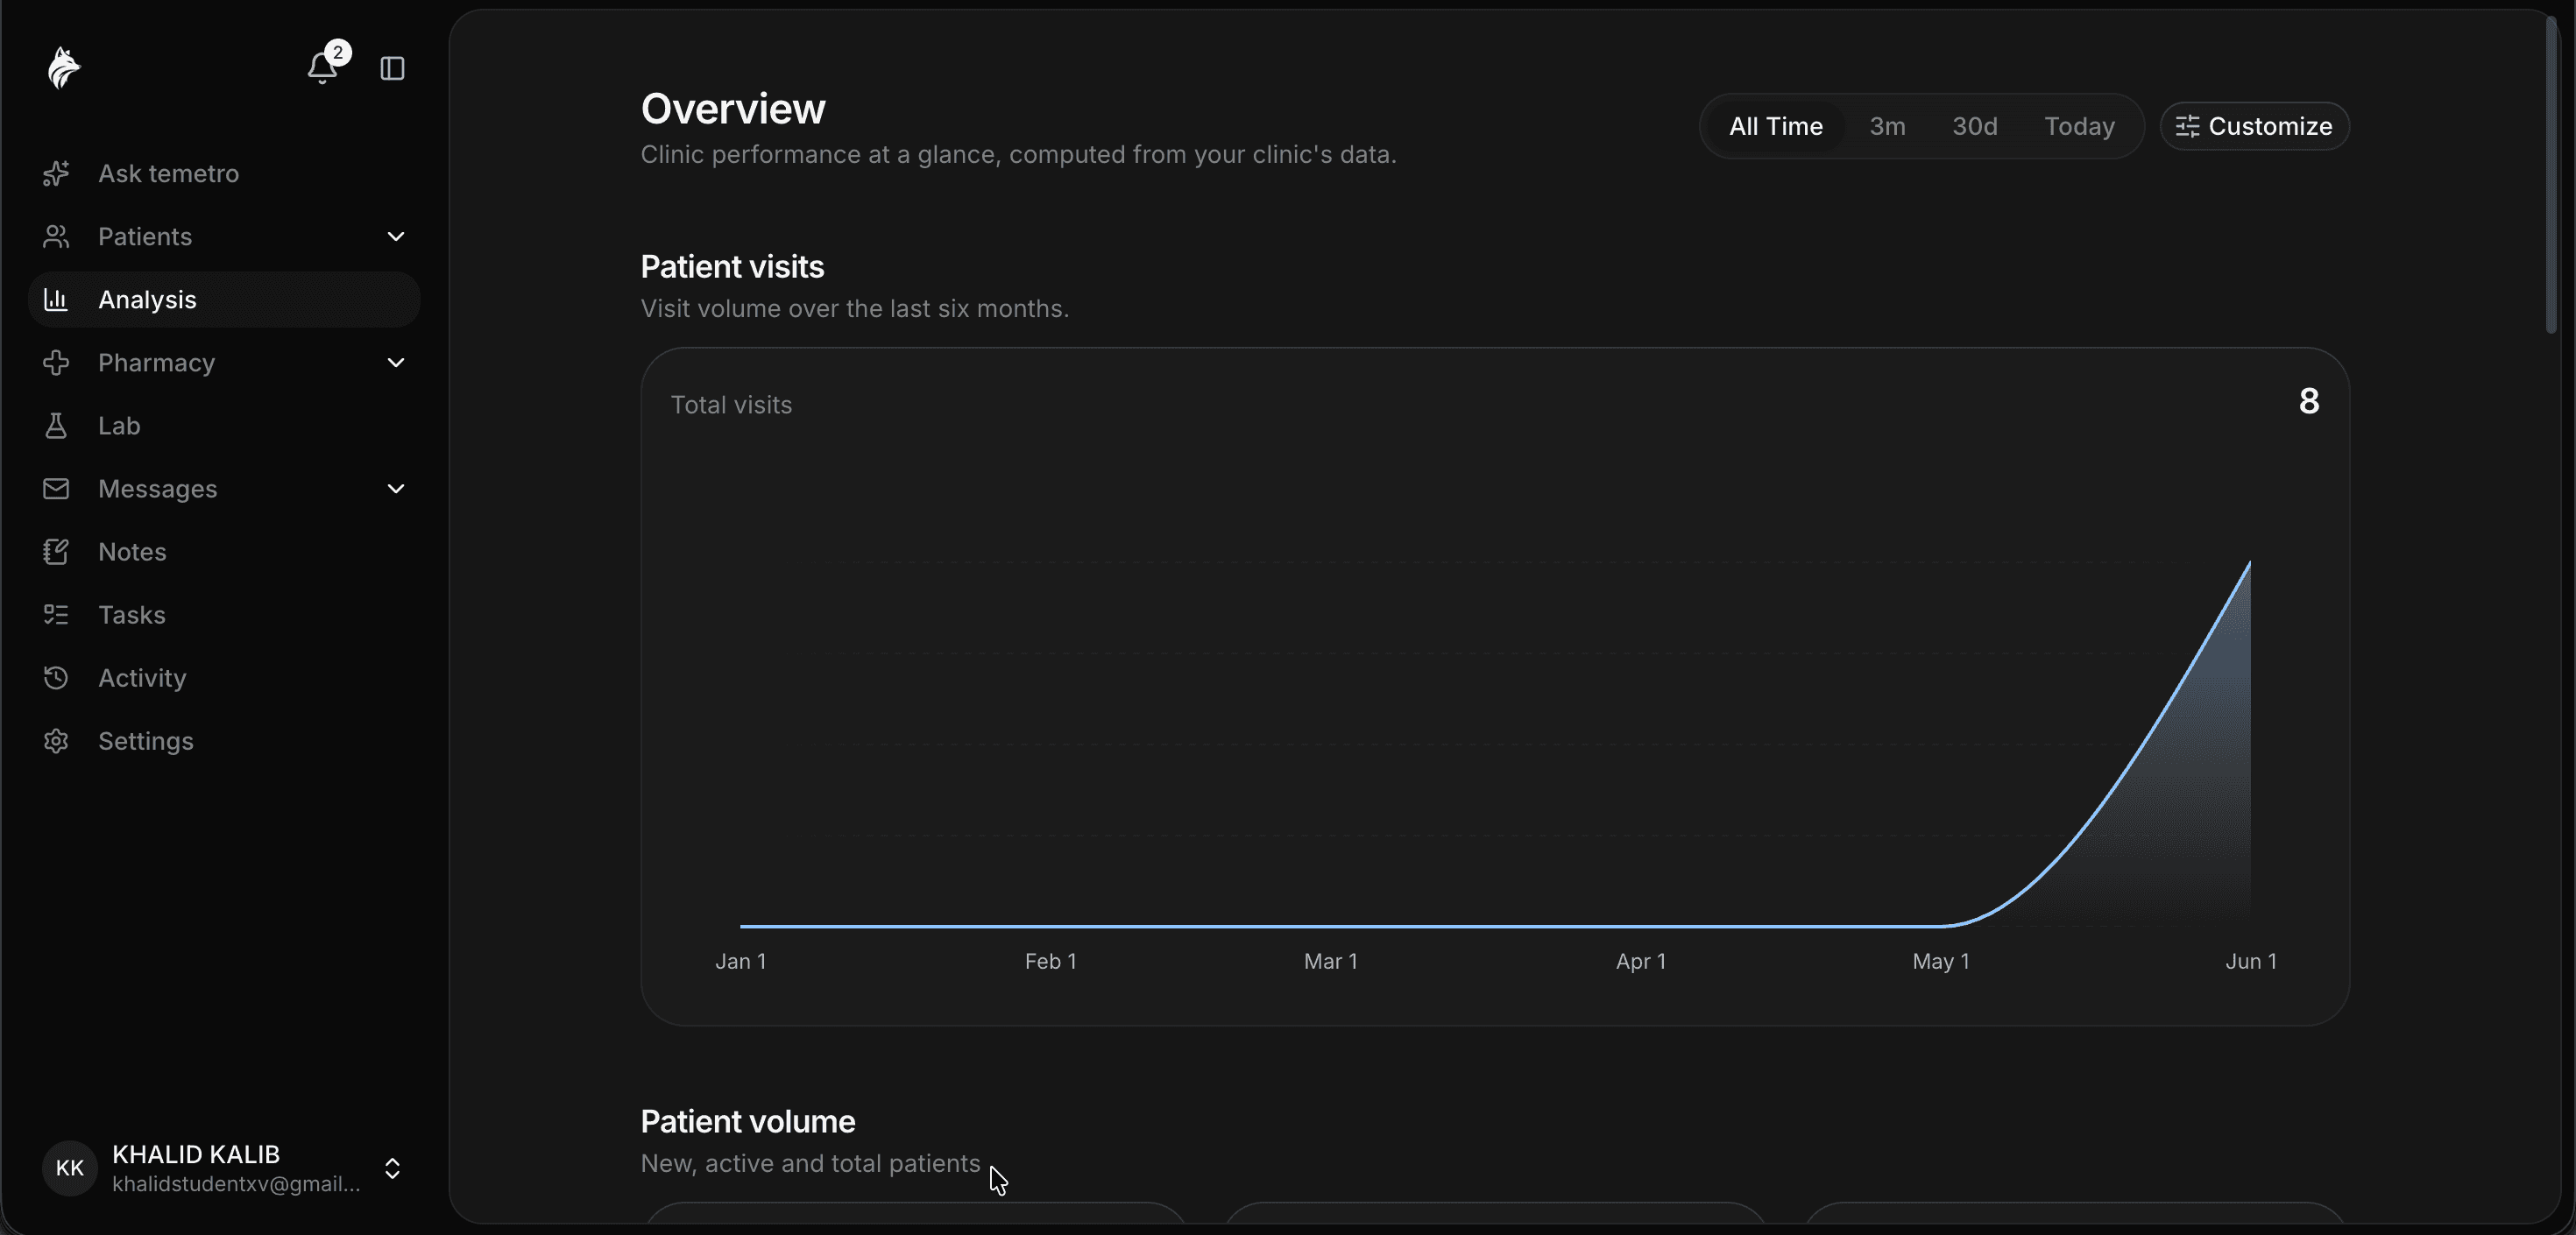Select the 3m time range

[x=1887, y=126]
